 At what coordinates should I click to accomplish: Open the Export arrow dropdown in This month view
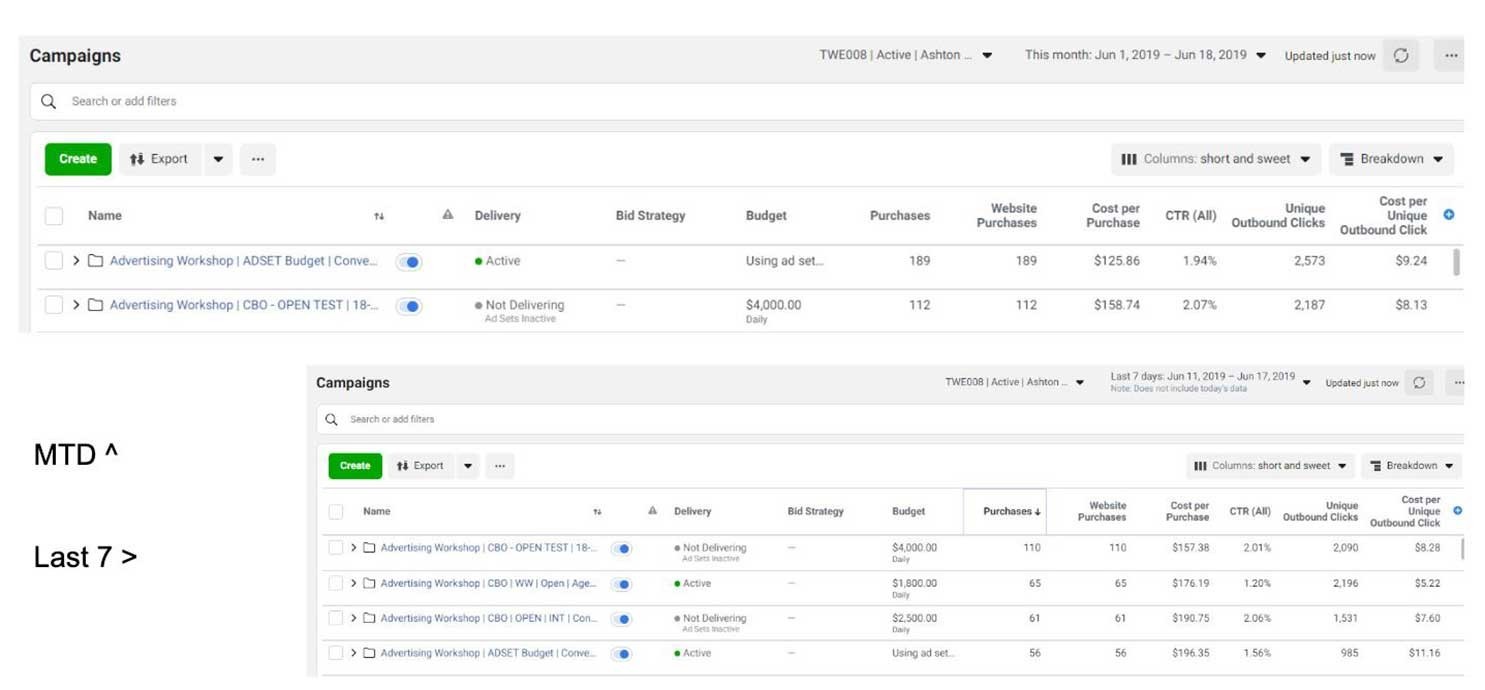click(x=218, y=159)
